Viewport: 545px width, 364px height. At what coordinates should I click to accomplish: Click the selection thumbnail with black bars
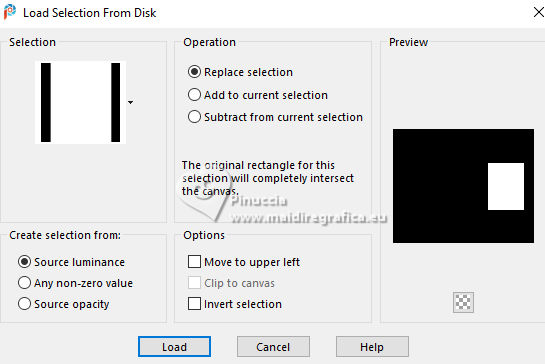click(80, 102)
